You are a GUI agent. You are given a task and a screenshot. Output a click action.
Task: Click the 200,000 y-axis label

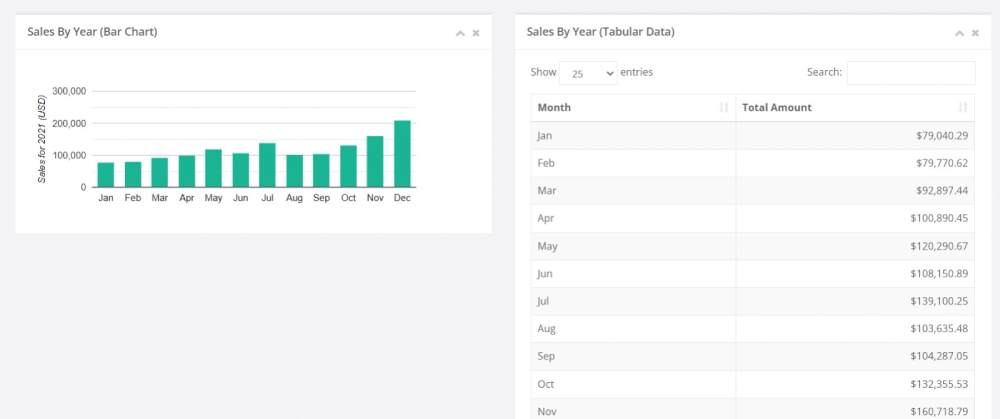(70, 123)
